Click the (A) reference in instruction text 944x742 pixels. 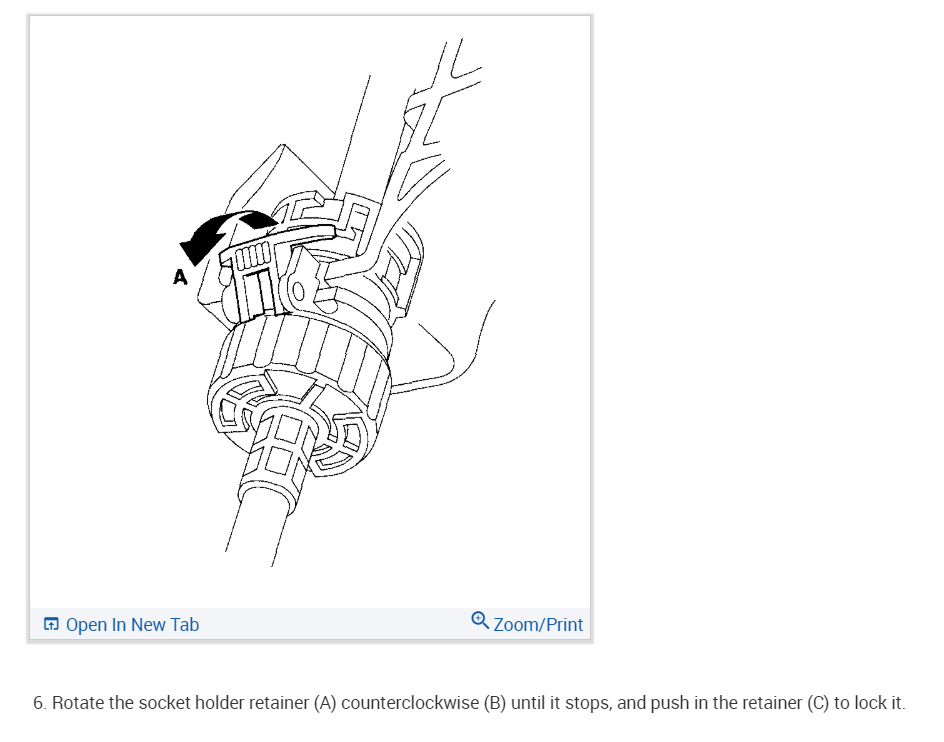(324, 703)
